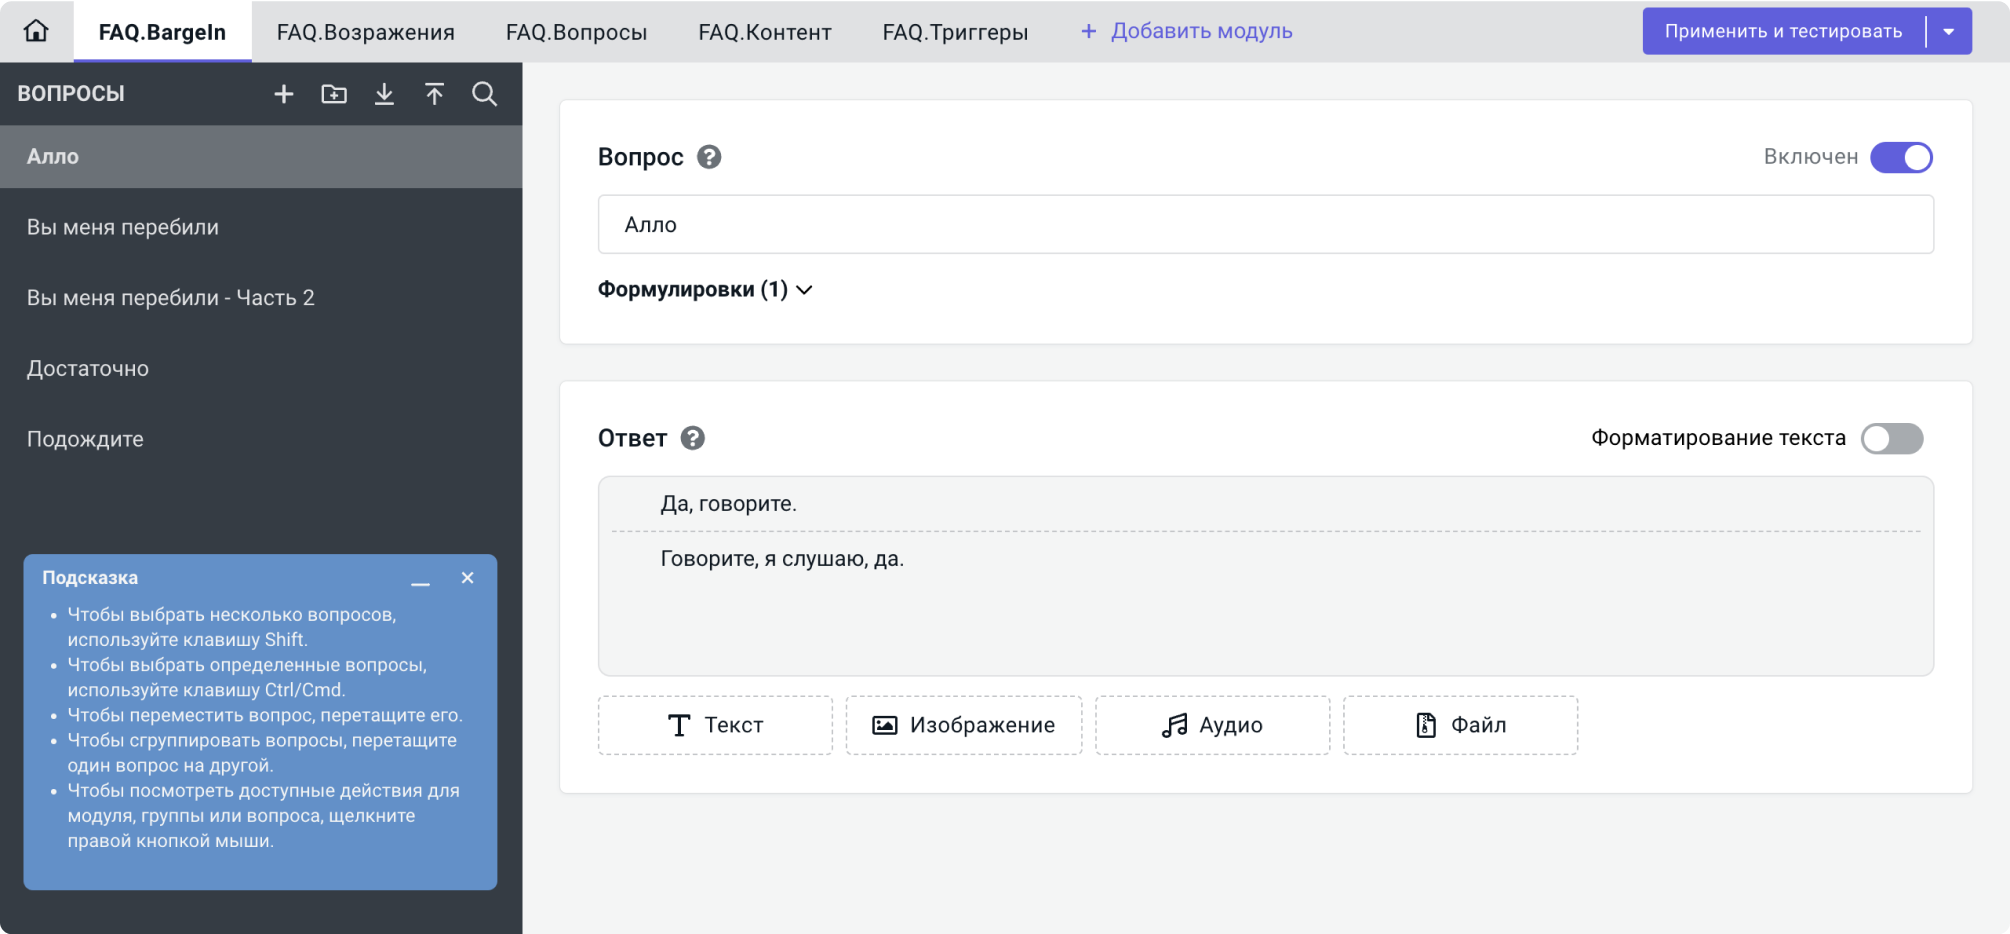
Task: Disable the Включен toggle
Action: tap(1901, 157)
